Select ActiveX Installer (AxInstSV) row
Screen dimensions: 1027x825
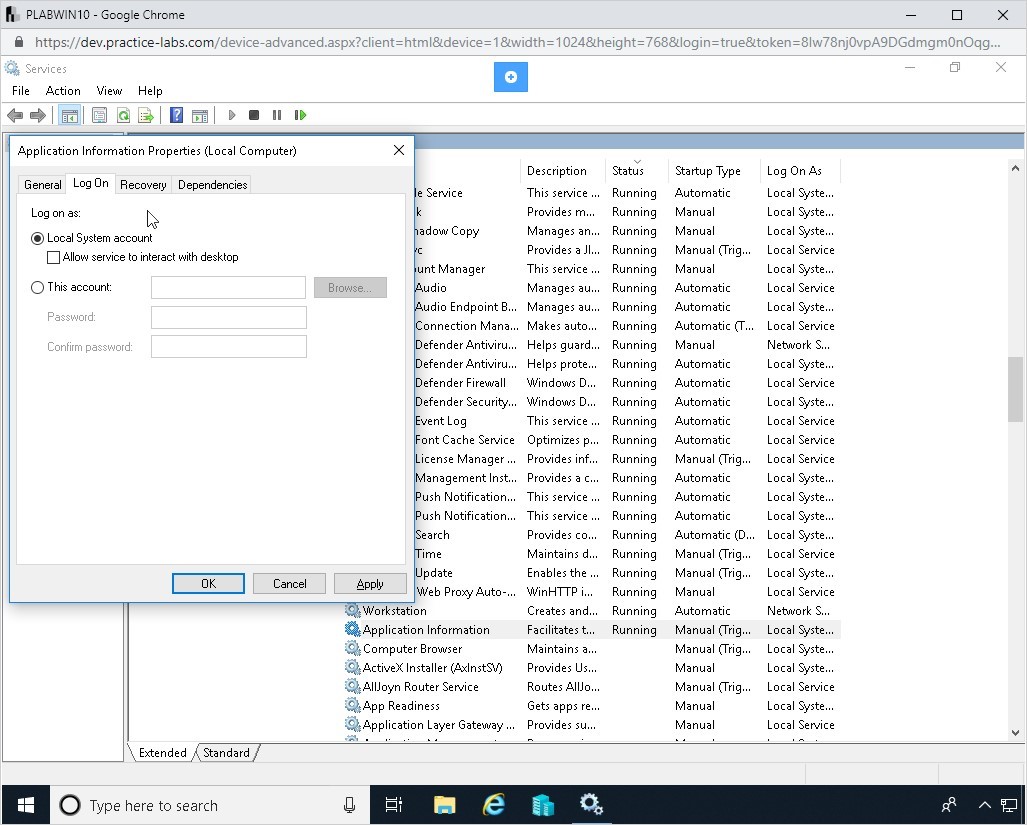(x=592, y=667)
